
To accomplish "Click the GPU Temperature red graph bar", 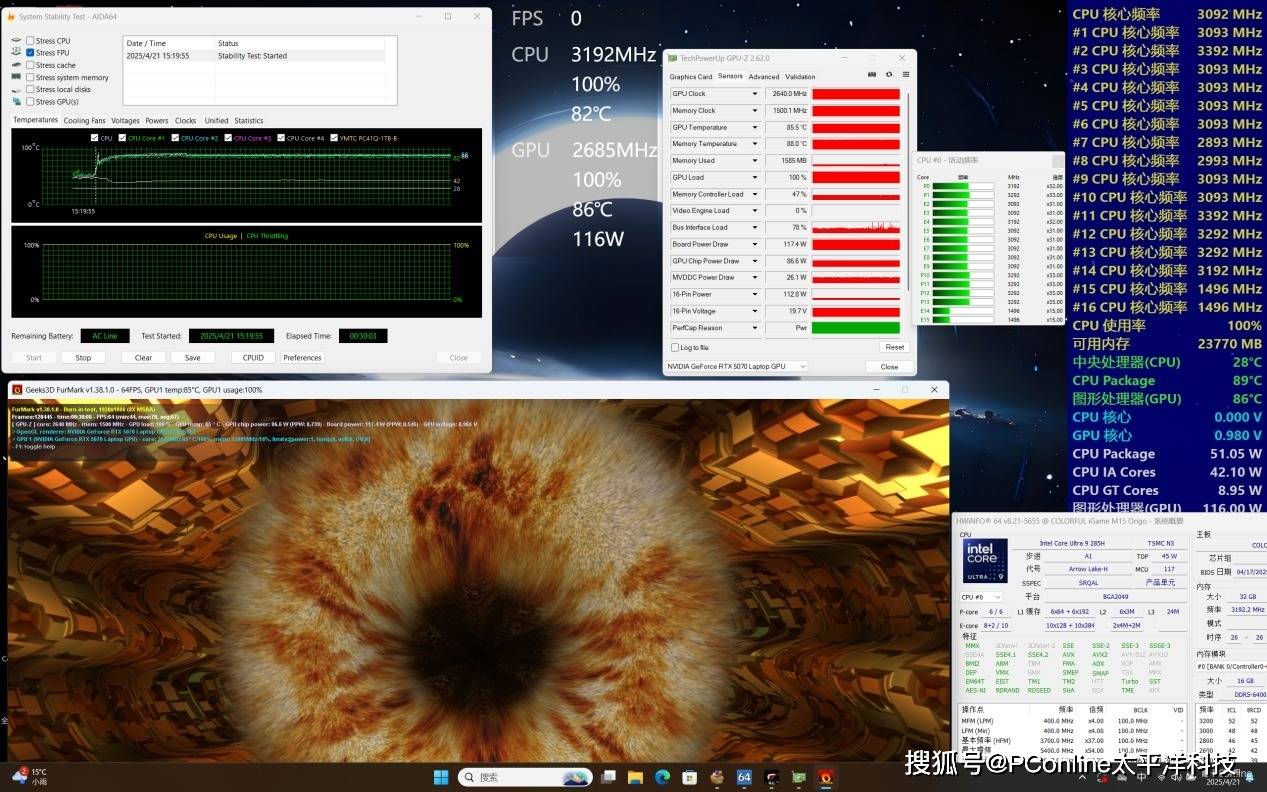I will 856,128.
